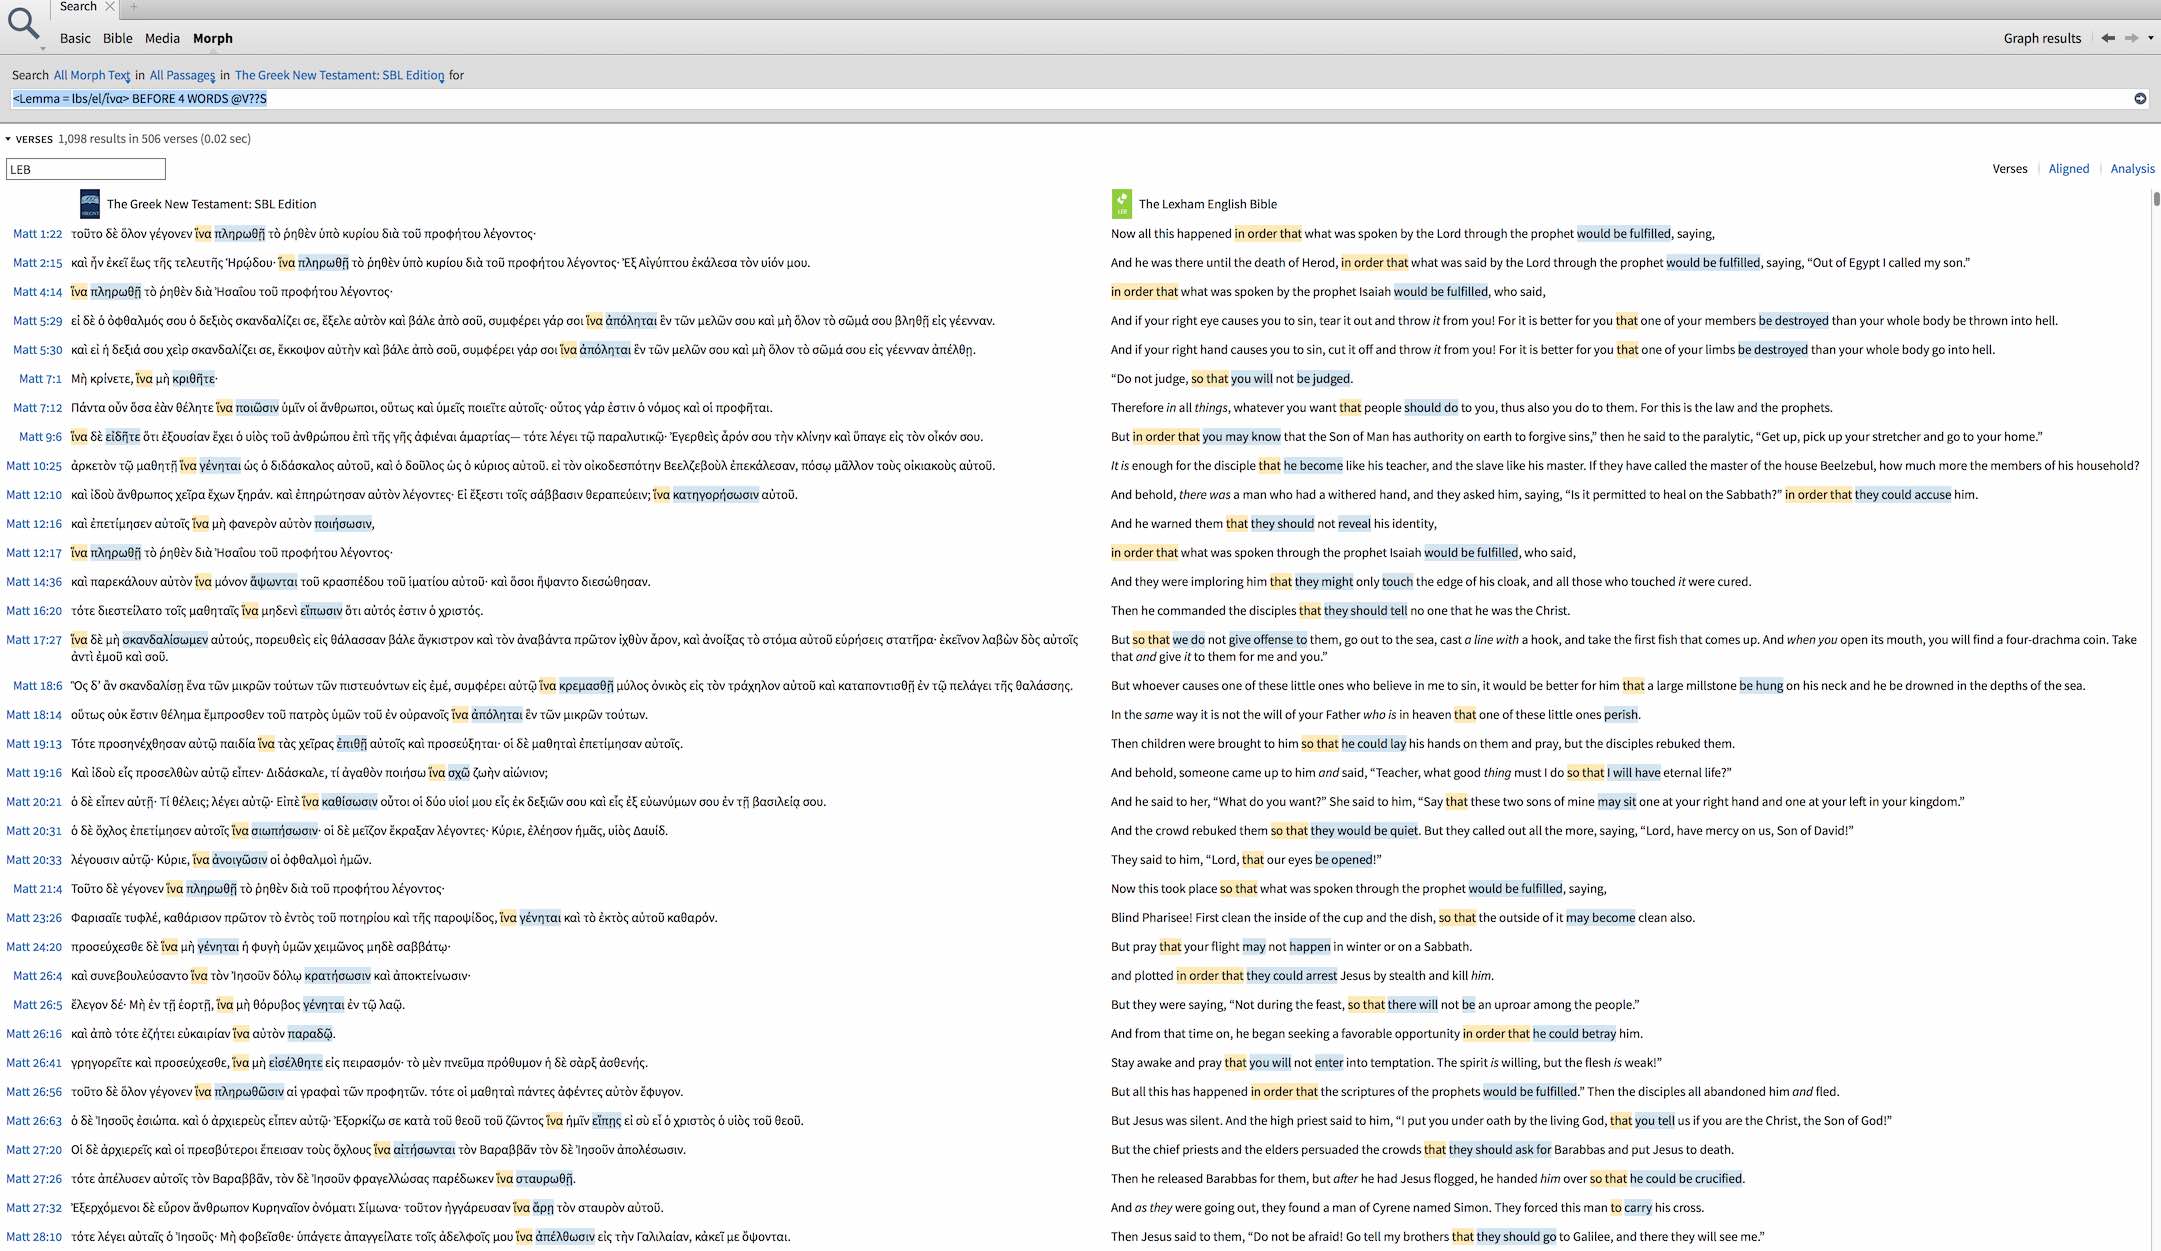Switch to the Aligned results view

tap(2068, 168)
